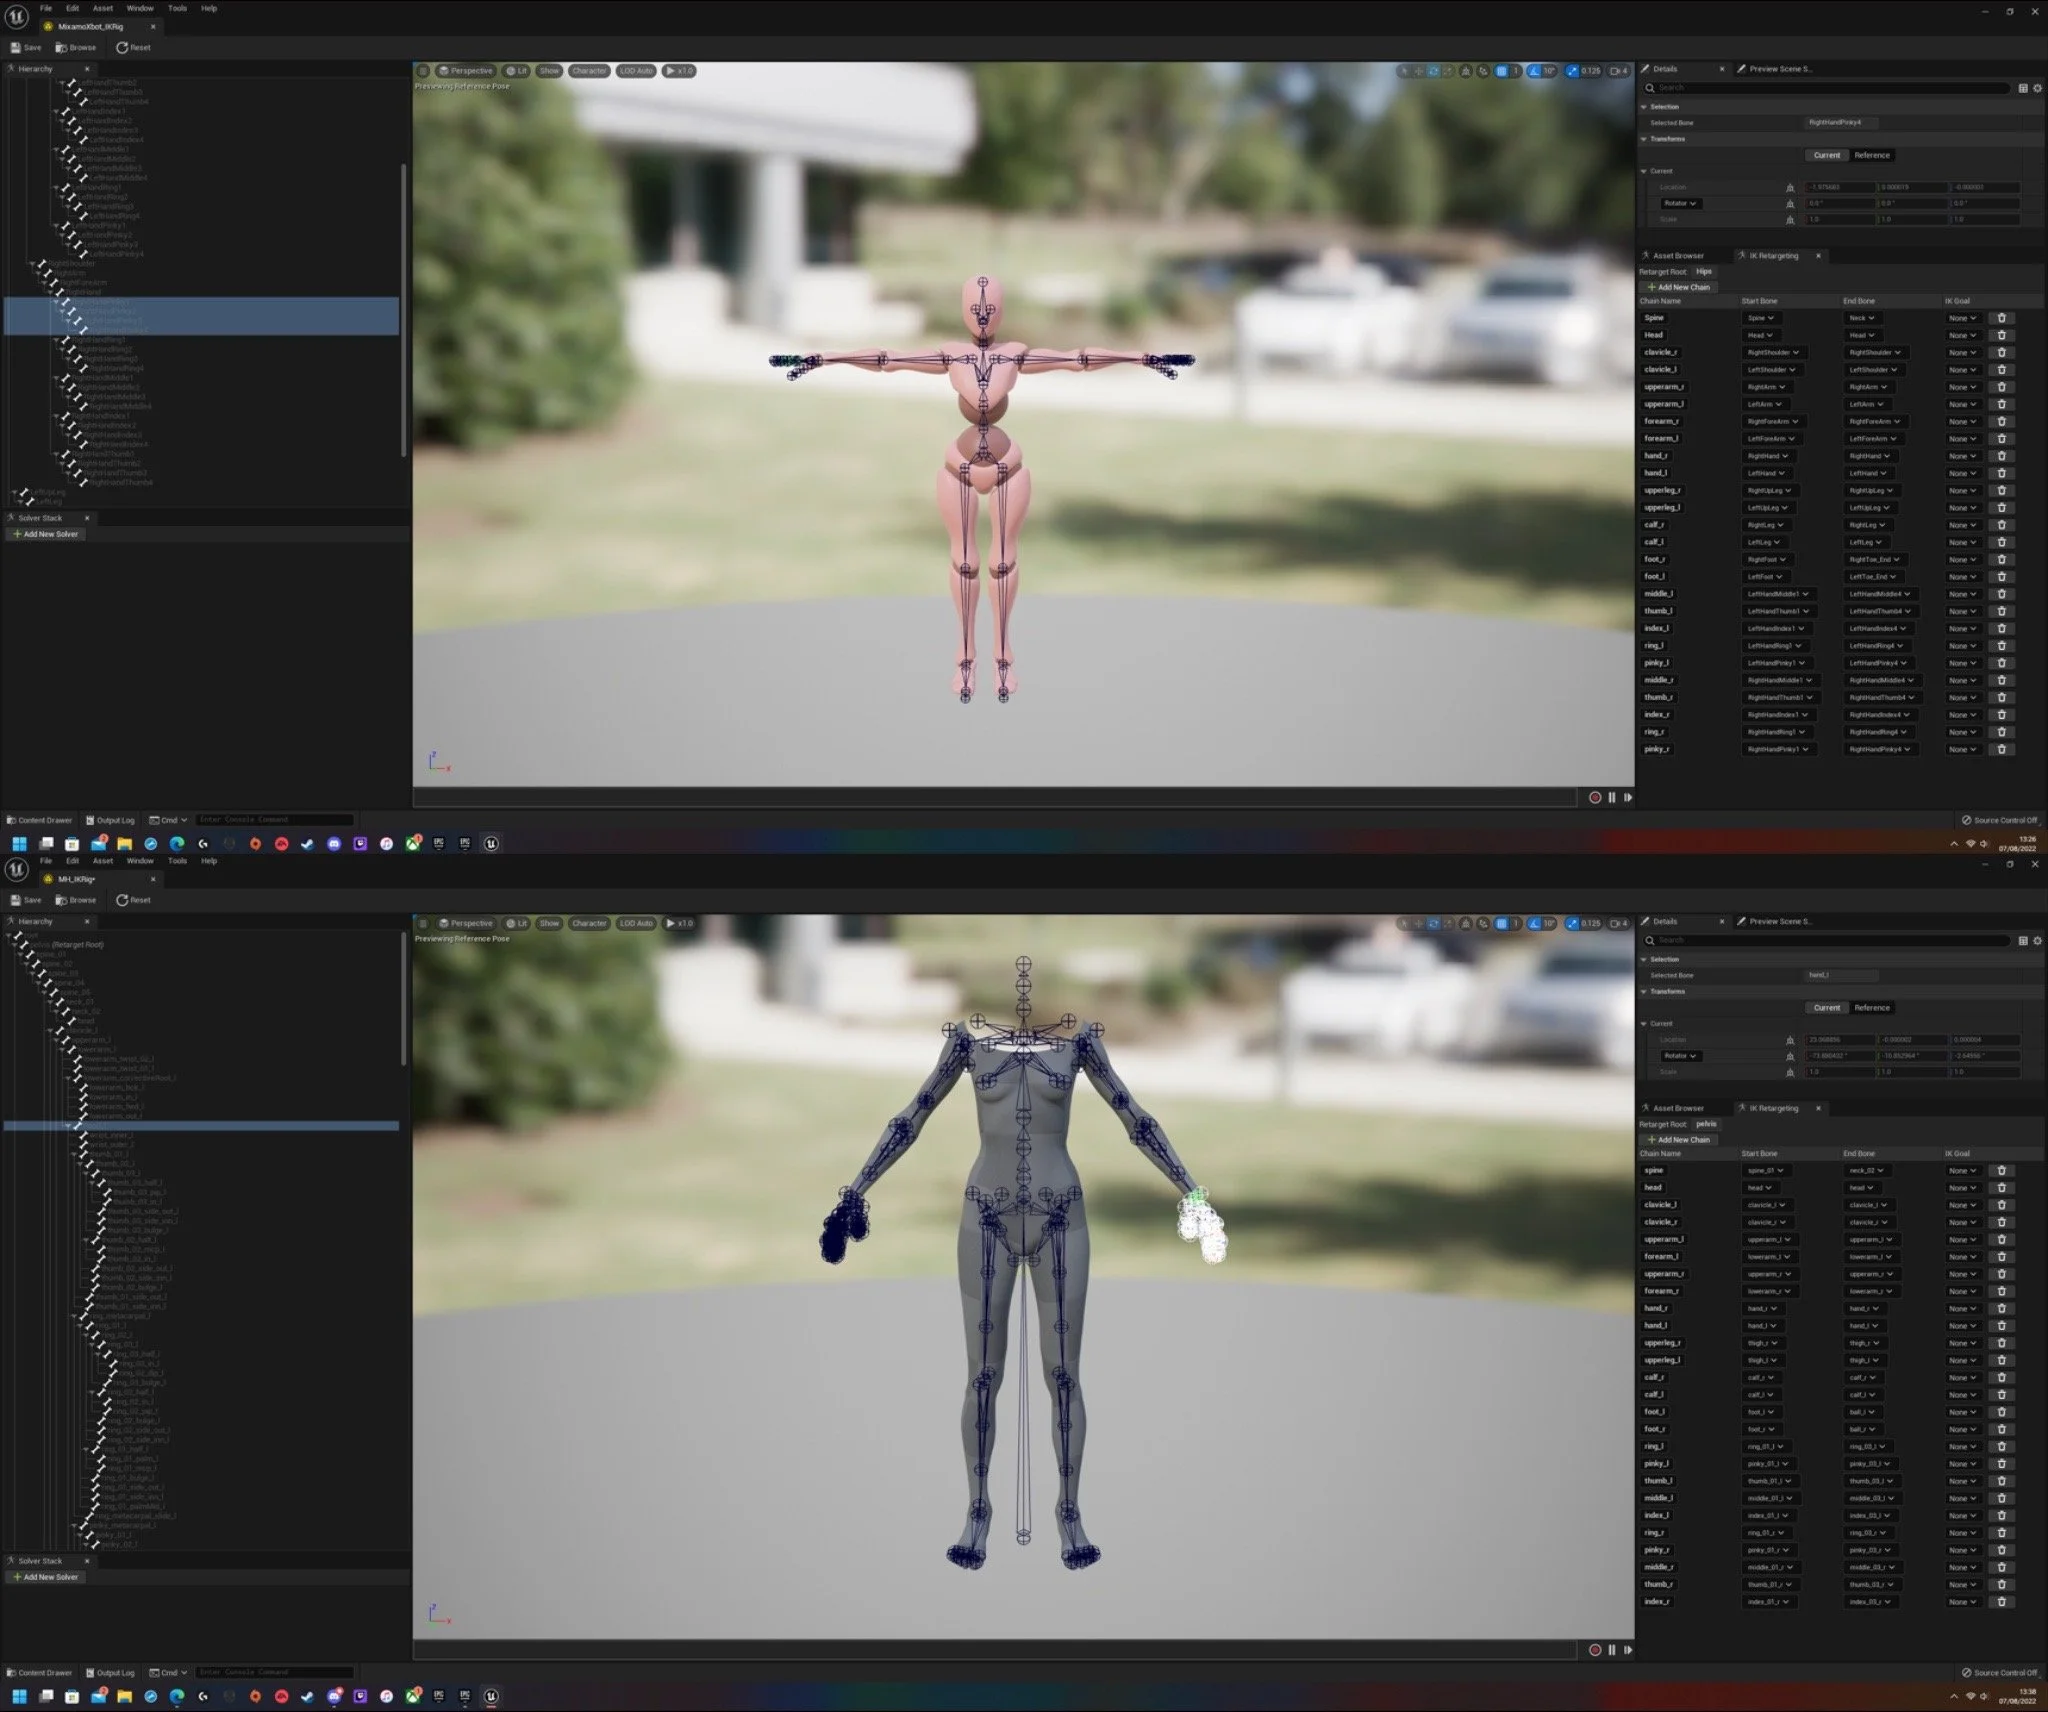The height and width of the screenshot is (1712, 2048).
Task: Switch coordinate system in MixamoXbot_IKRig viewport
Action: (x=1467, y=71)
